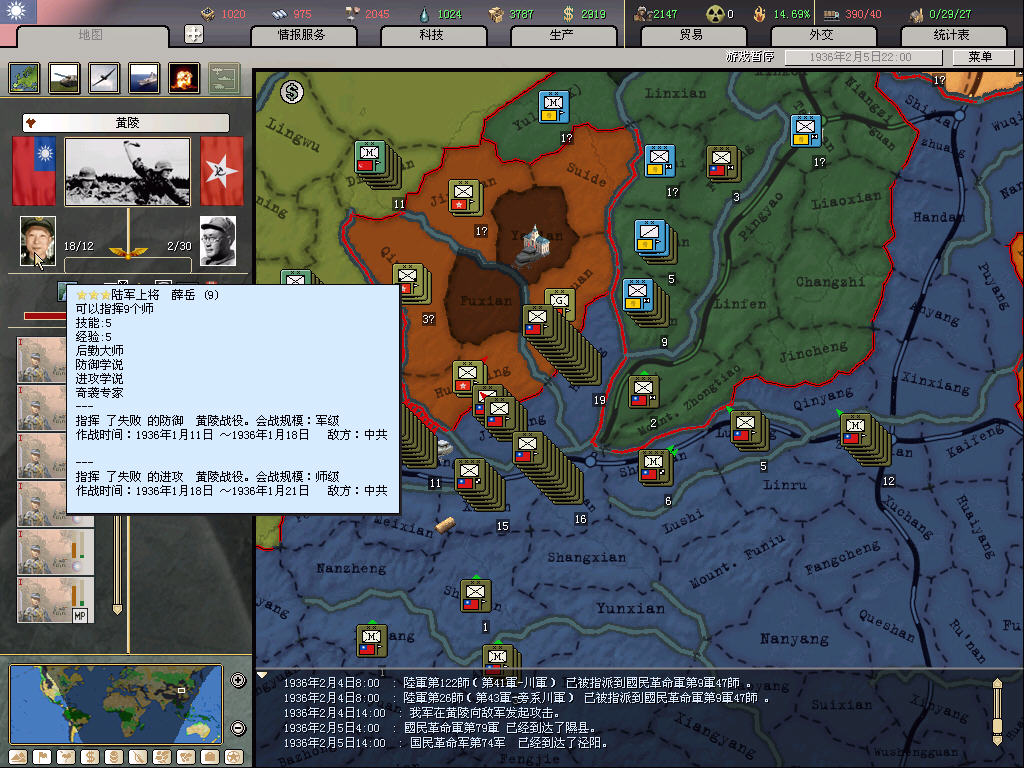Click the division list scrollbar slider handle
Viewport: 1024px width, 768px height.
click(118, 606)
